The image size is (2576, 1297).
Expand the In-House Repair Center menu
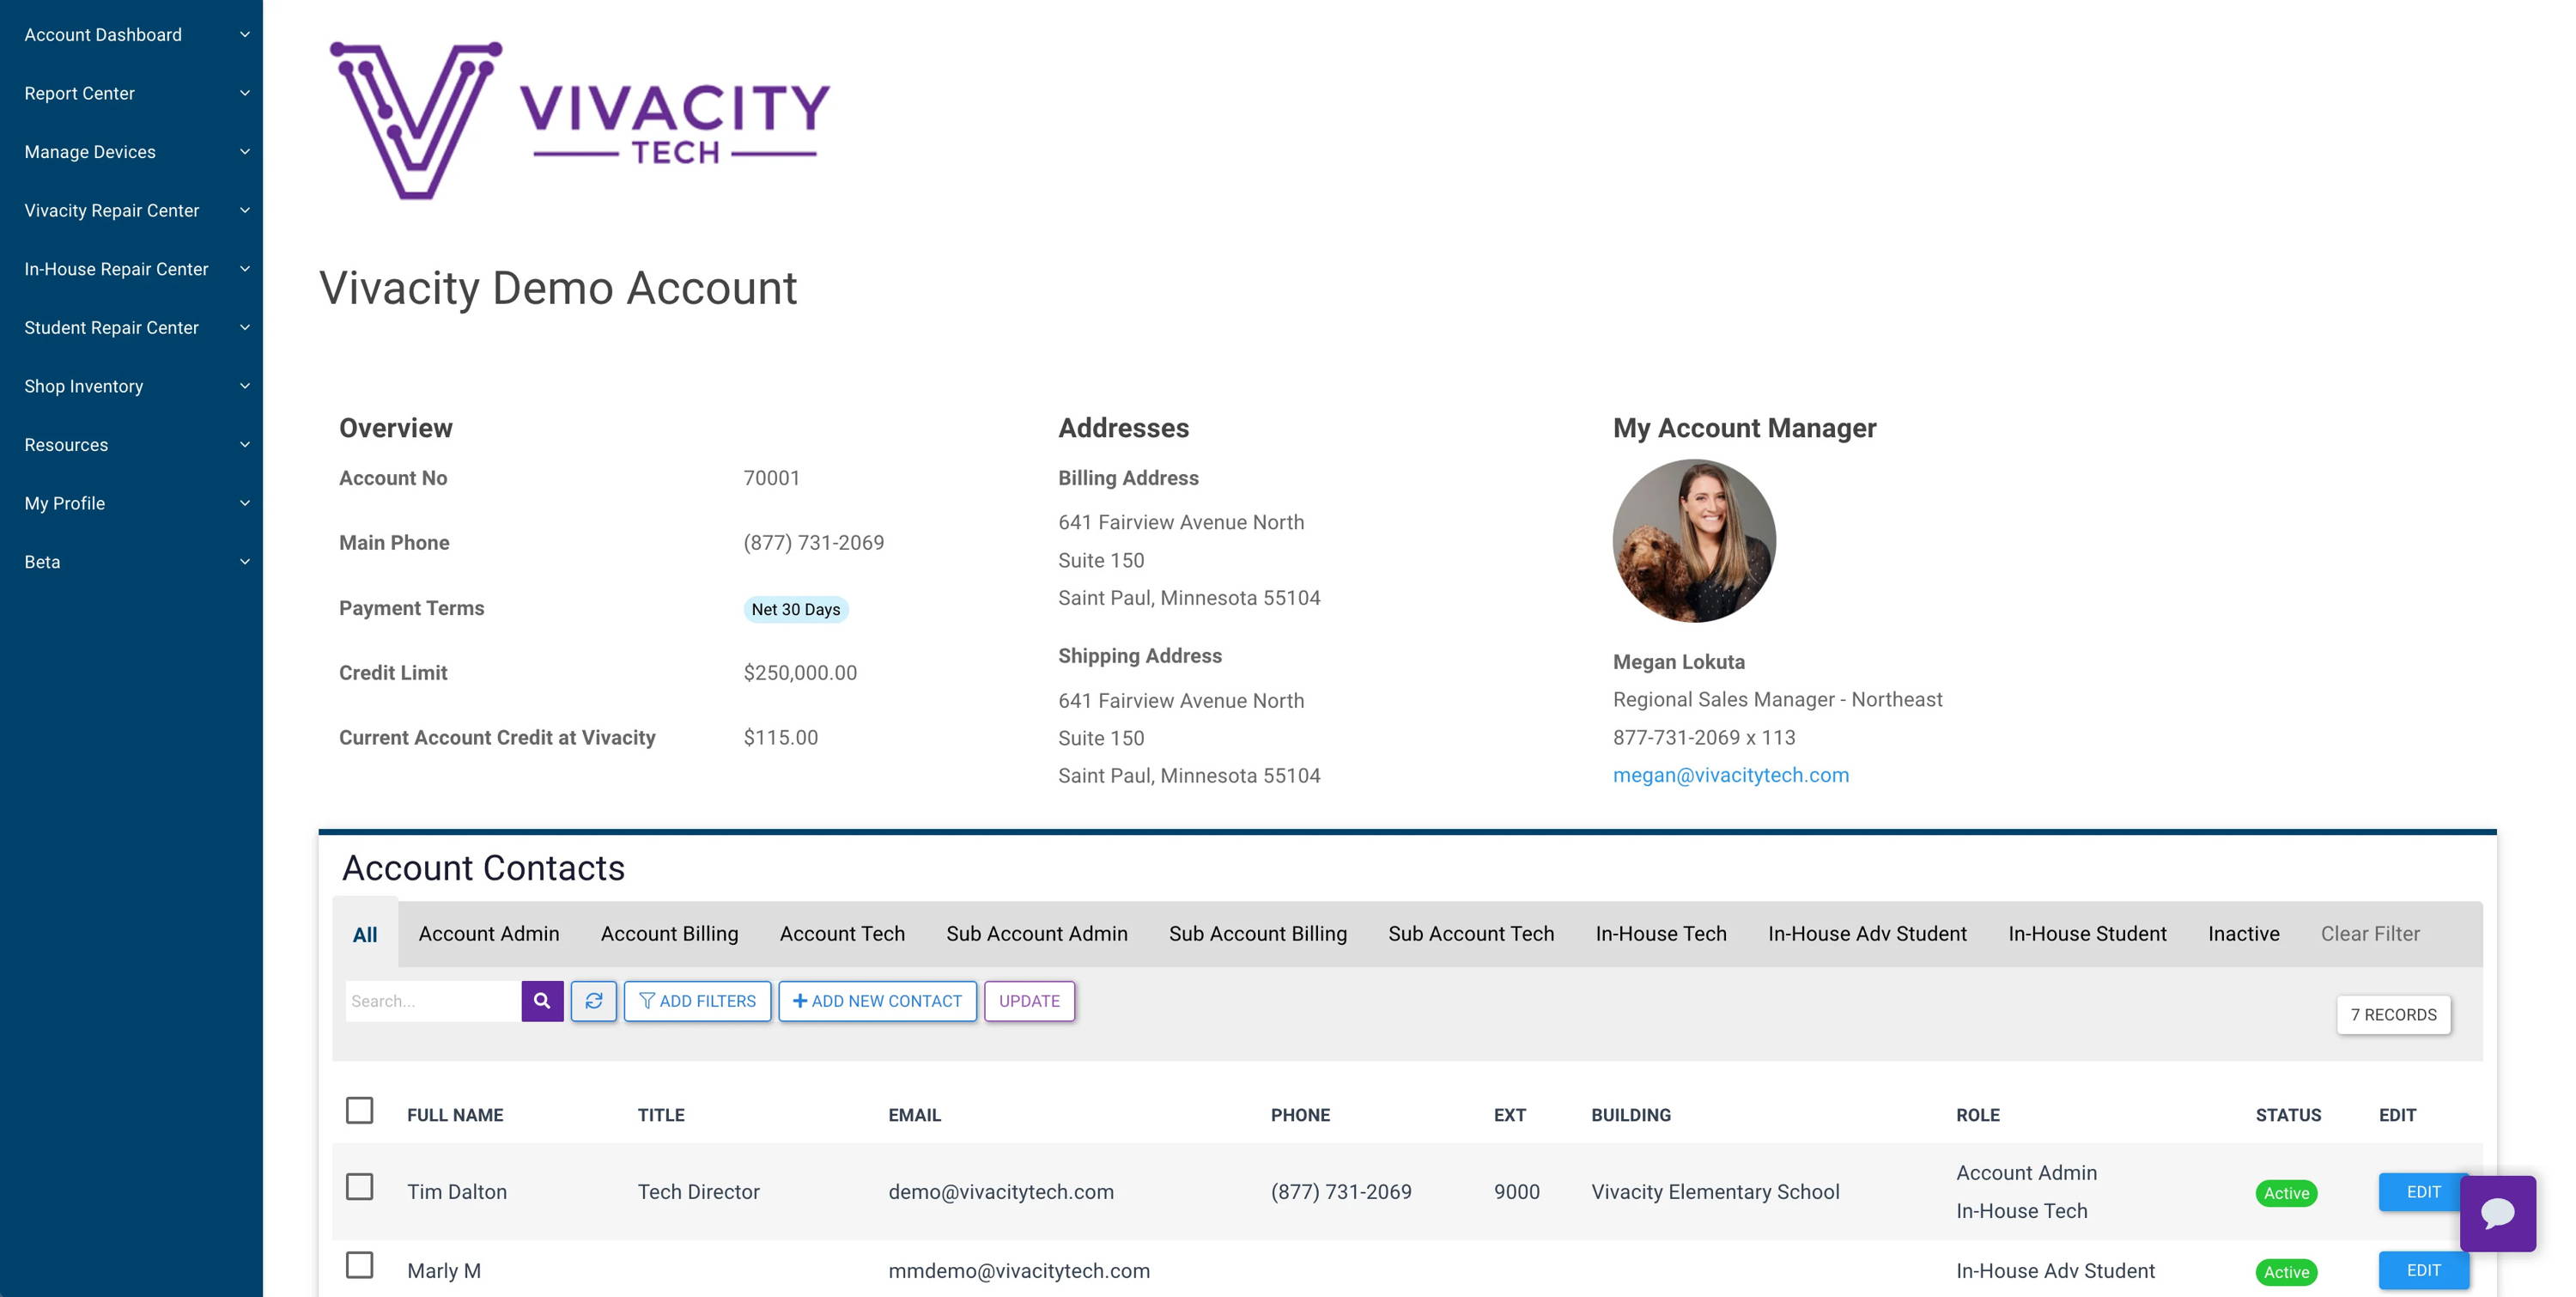[132, 269]
